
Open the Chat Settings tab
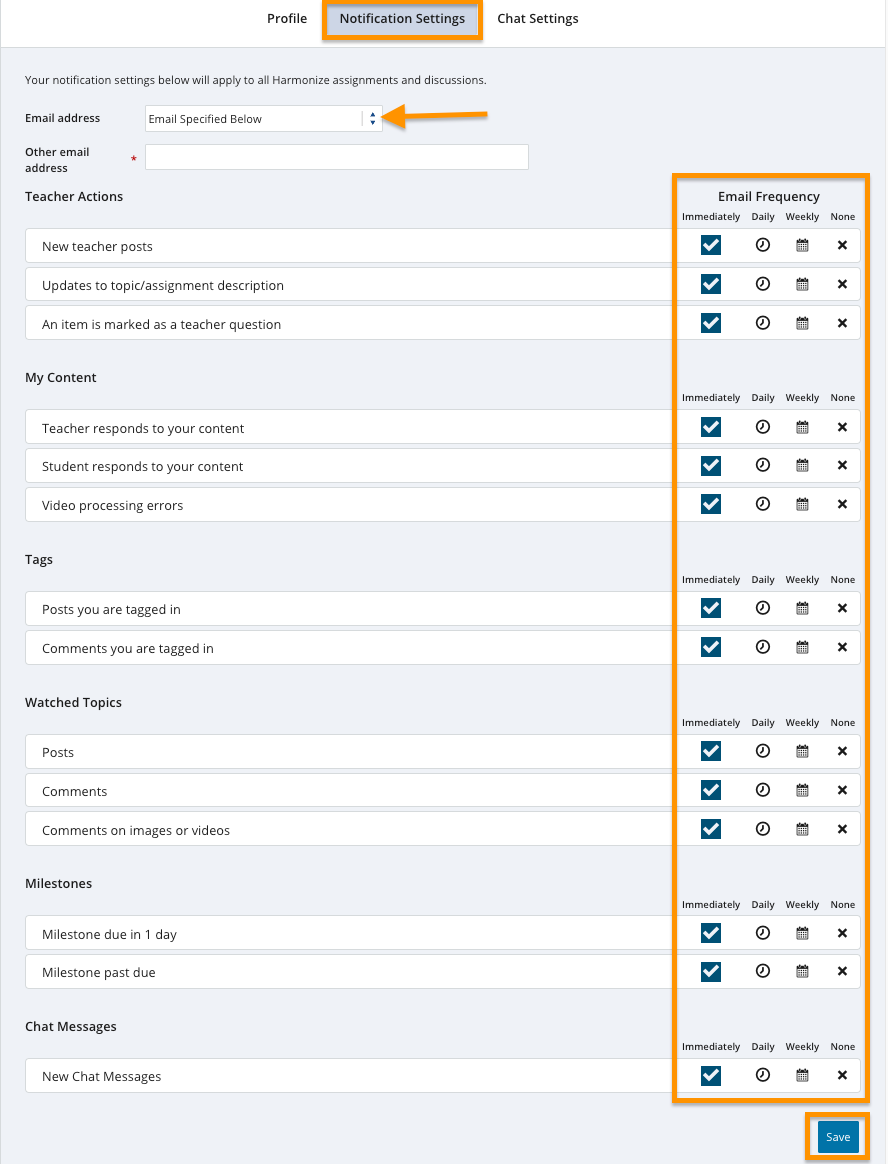tap(538, 19)
